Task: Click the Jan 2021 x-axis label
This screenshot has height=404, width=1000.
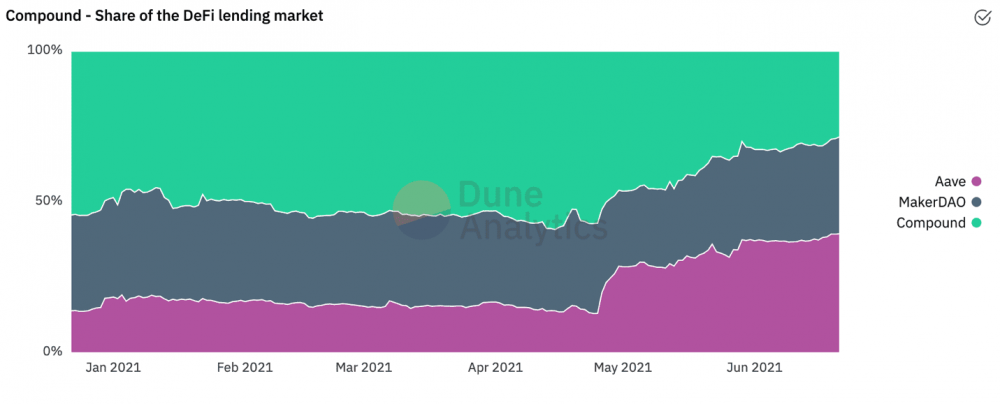Action: [x=113, y=368]
